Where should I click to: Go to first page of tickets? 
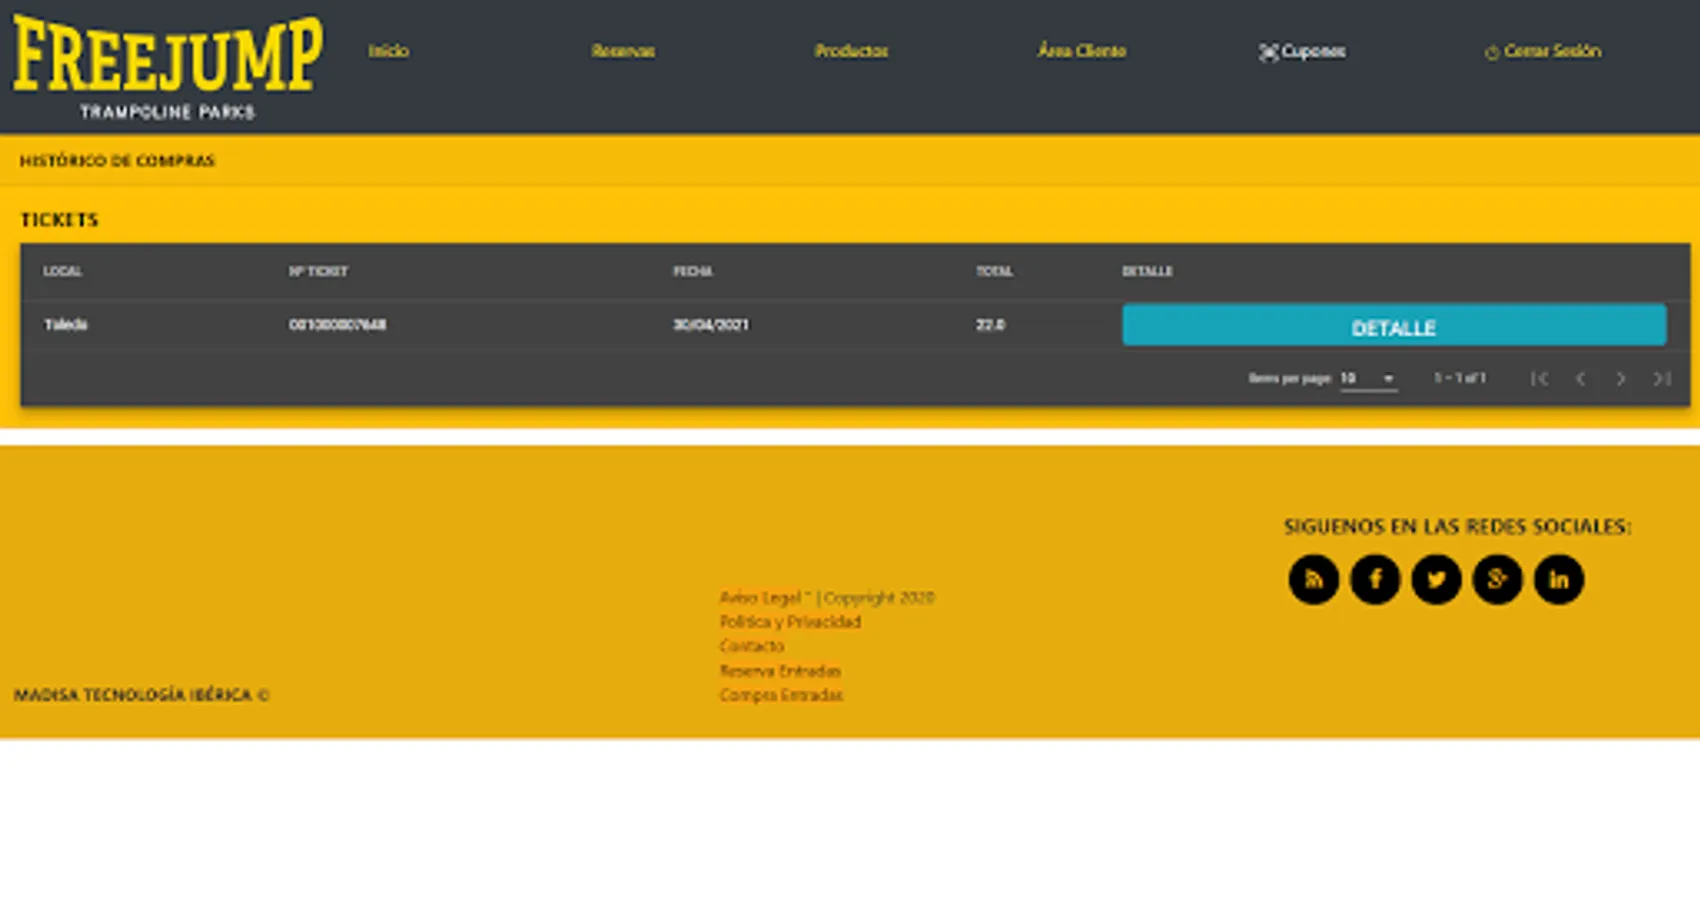pyautogui.click(x=1540, y=378)
